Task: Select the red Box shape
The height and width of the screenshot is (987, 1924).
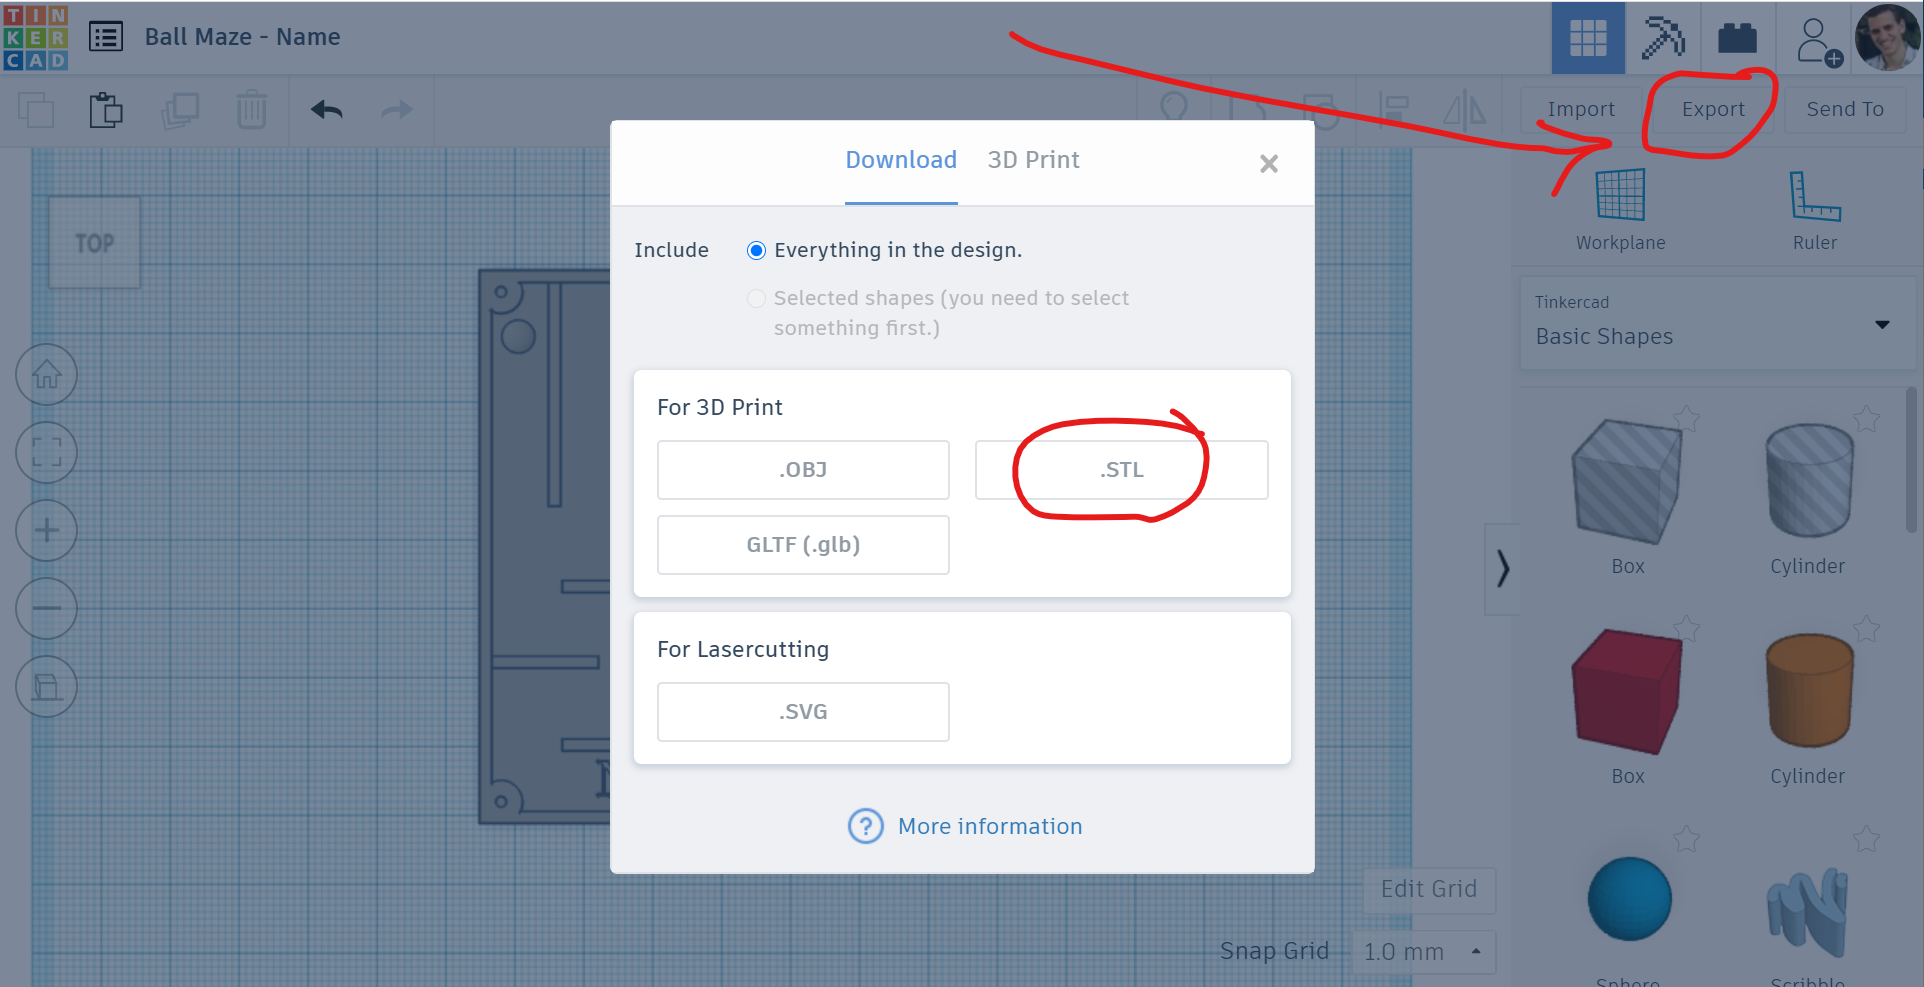Action: (x=1627, y=691)
